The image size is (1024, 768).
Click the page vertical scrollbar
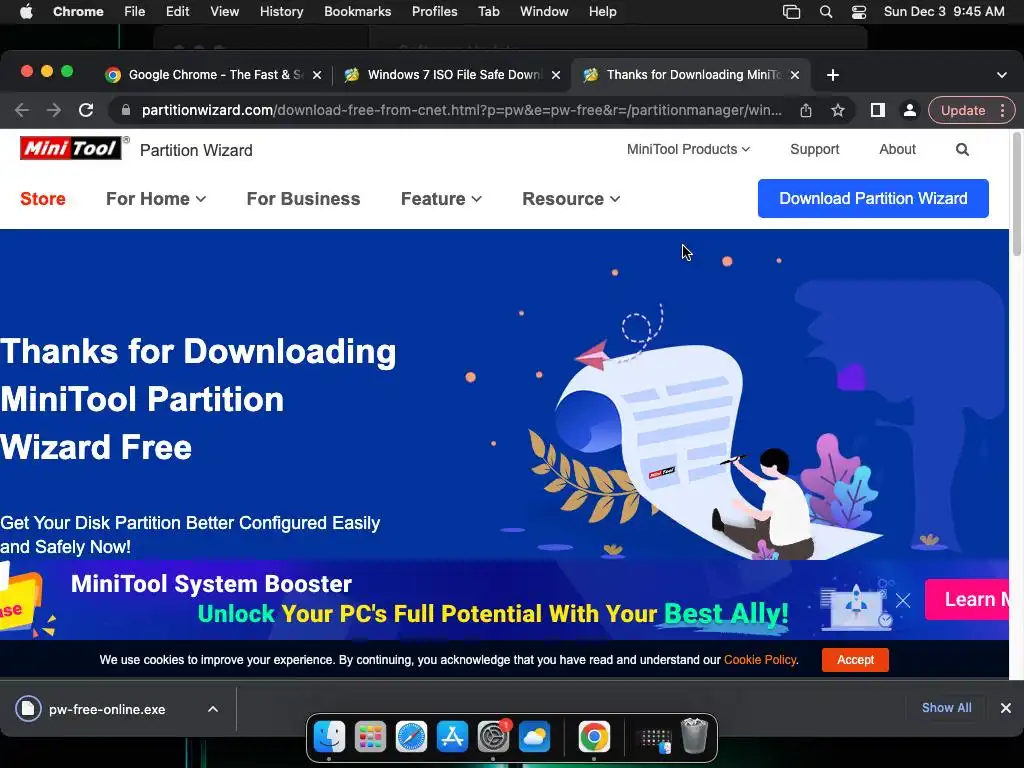point(1017,194)
